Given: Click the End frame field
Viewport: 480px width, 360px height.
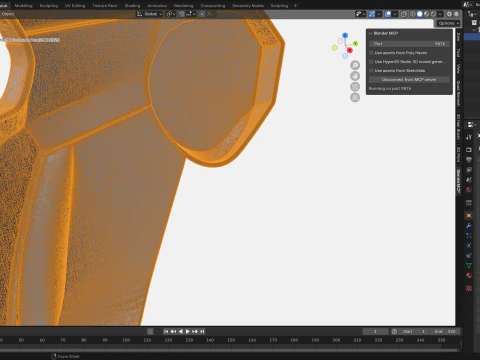Looking at the screenshot, I should [445, 331].
